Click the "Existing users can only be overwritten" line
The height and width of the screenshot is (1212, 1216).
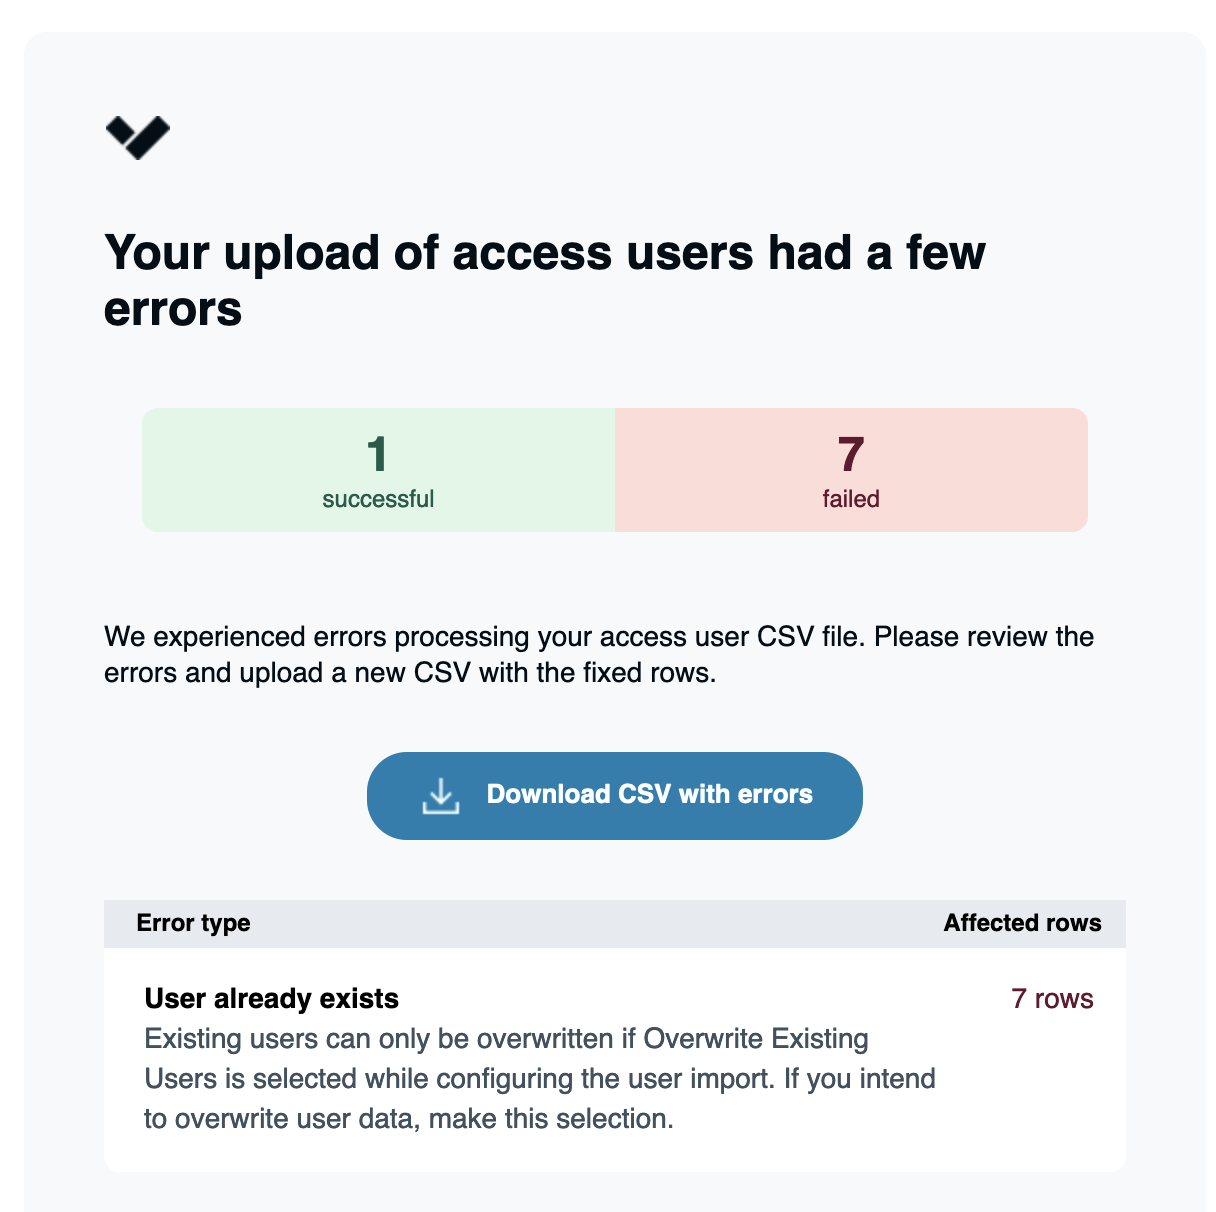506,1039
